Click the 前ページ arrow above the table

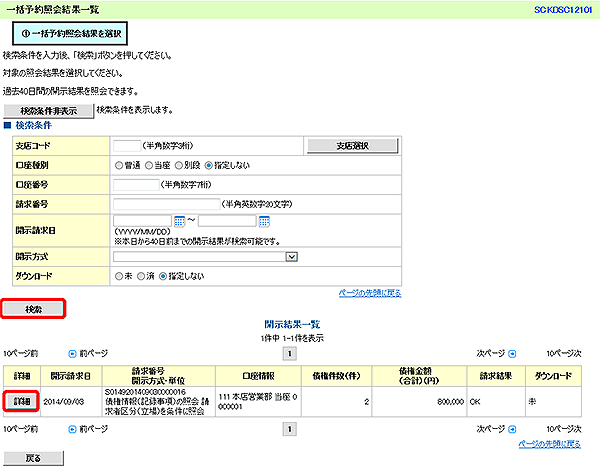(x=72, y=354)
